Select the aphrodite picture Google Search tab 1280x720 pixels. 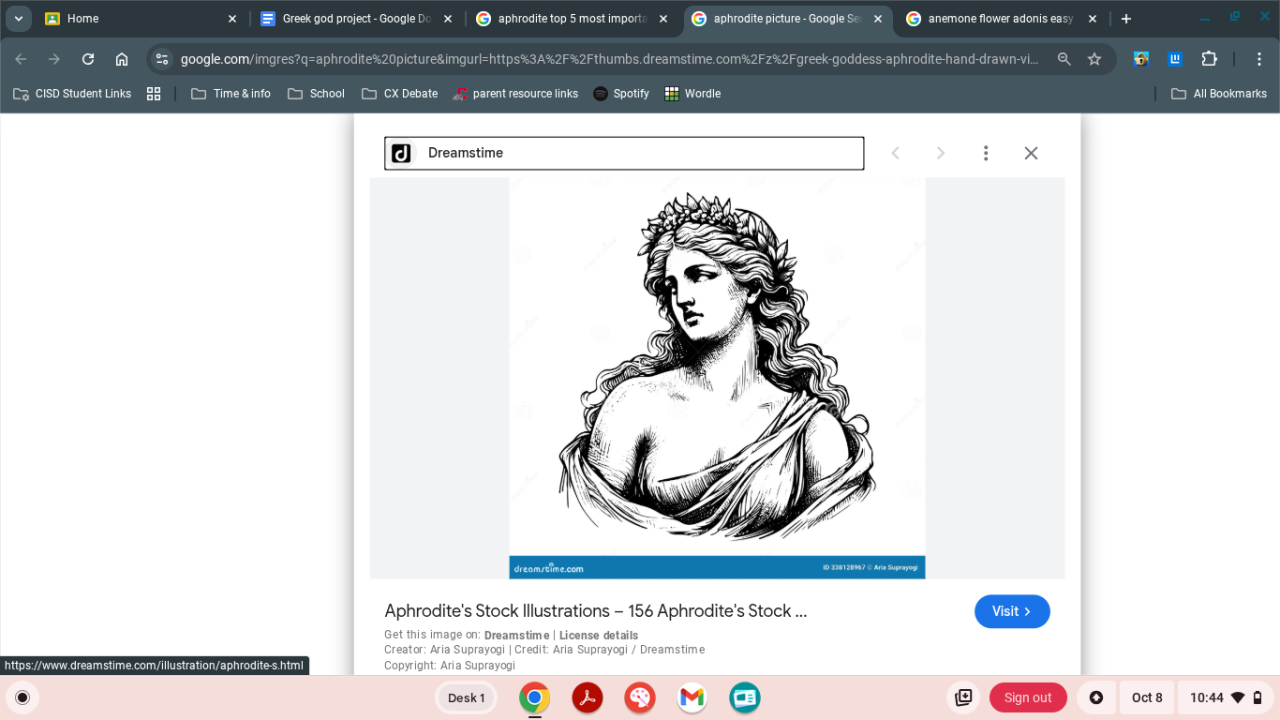(x=788, y=19)
